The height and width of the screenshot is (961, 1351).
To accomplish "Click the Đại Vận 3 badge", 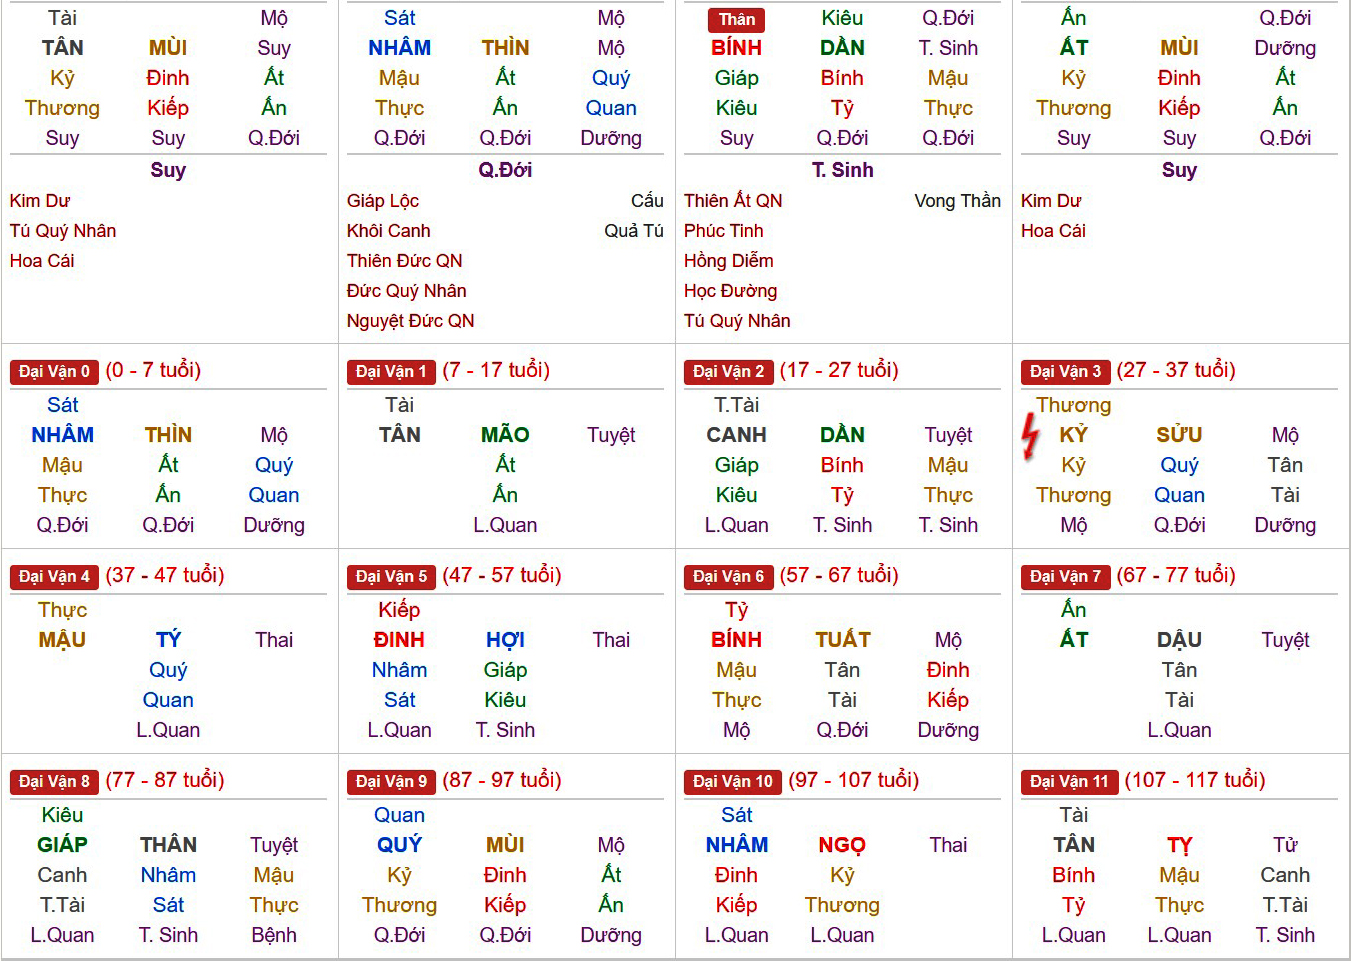I will [x=1065, y=372].
